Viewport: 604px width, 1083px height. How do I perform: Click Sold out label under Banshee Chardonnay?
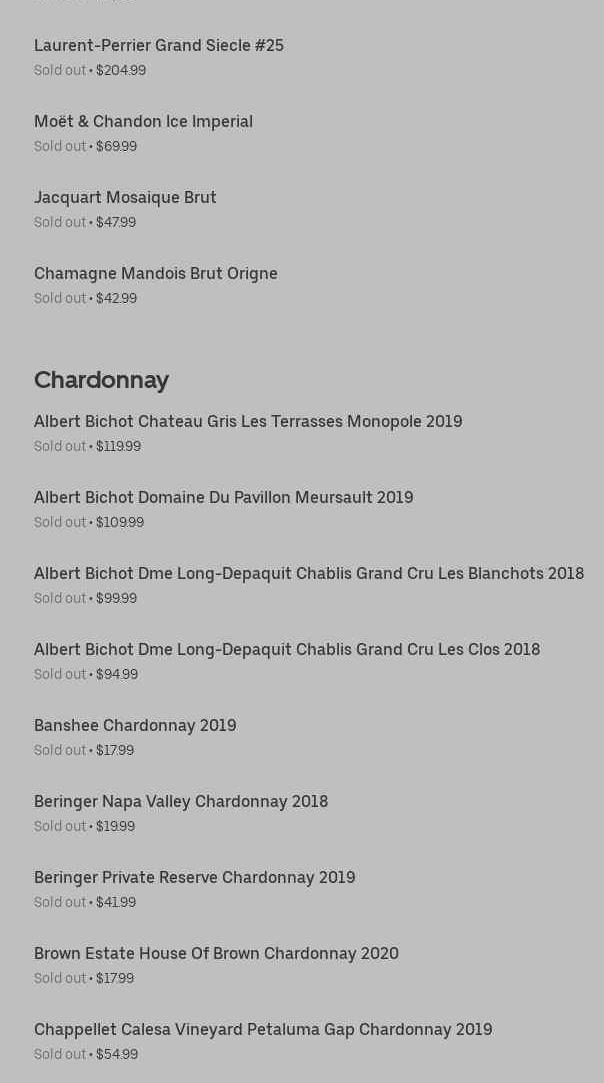click(x=60, y=750)
